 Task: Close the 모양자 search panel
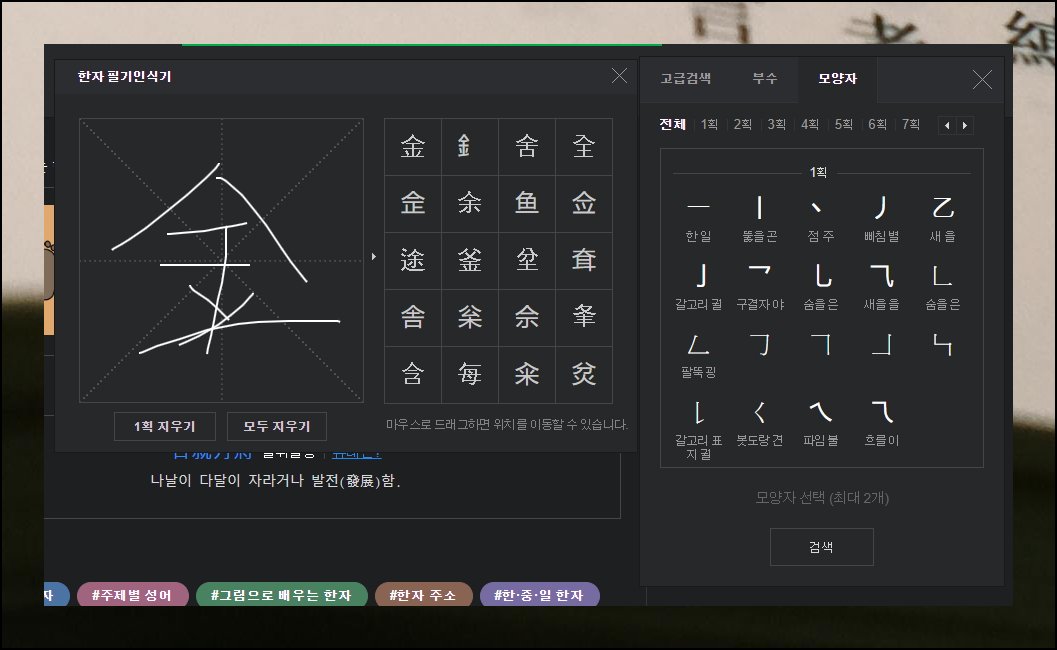pos(982,80)
